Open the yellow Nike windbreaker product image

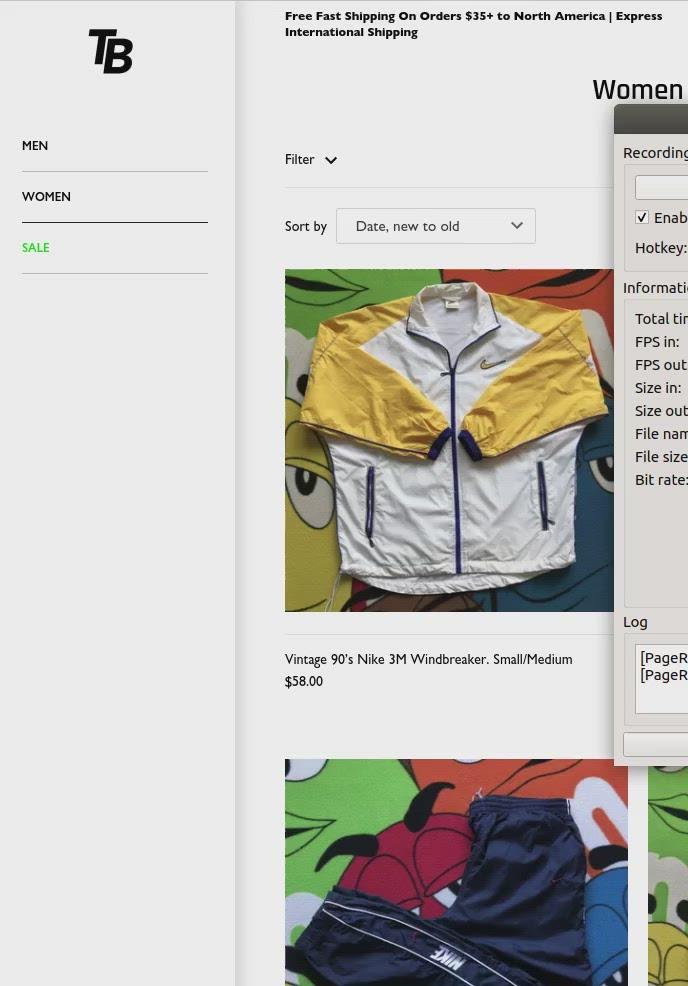point(449,440)
